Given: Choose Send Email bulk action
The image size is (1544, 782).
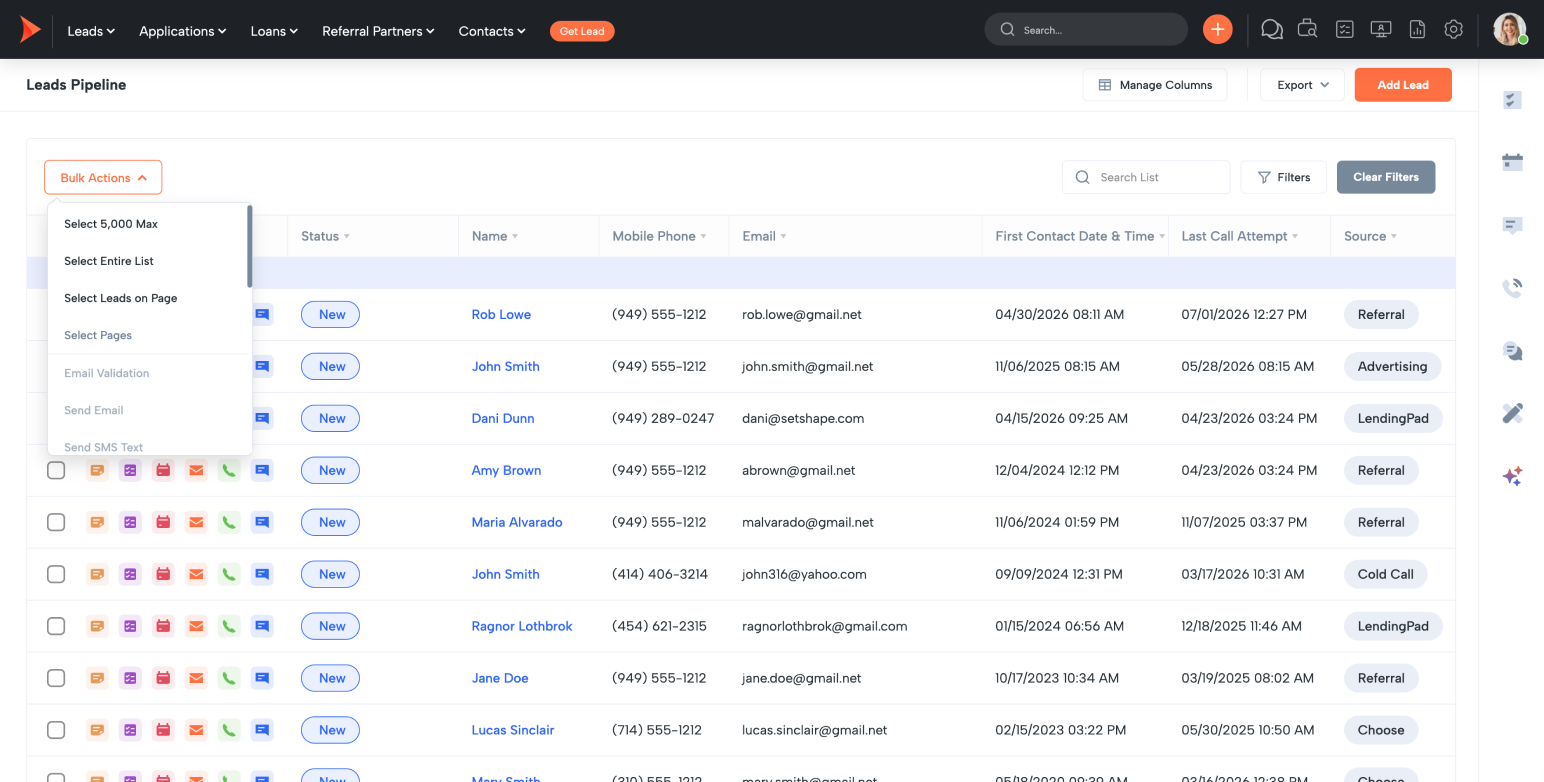Looking at the screenshot, I should click(x=94, y=410).
